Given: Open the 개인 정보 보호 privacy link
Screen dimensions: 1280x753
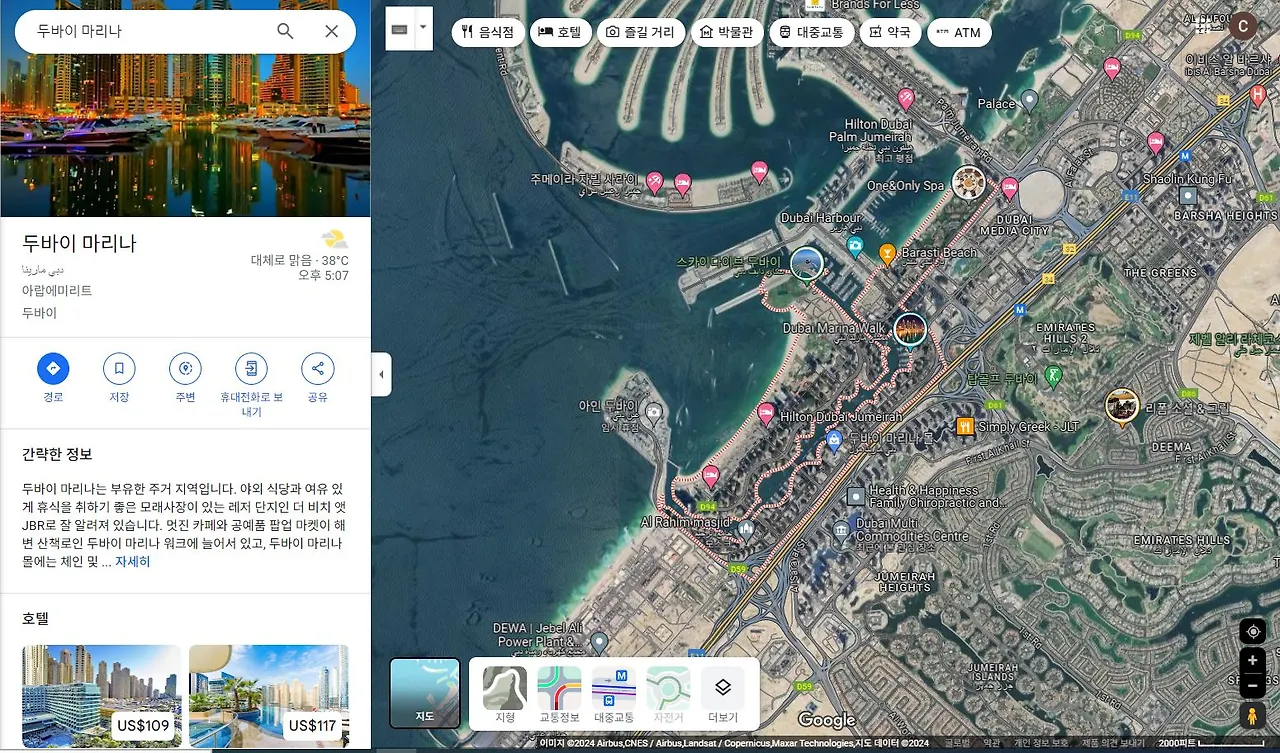Looking at the screenshot, I should [1041, 743].
